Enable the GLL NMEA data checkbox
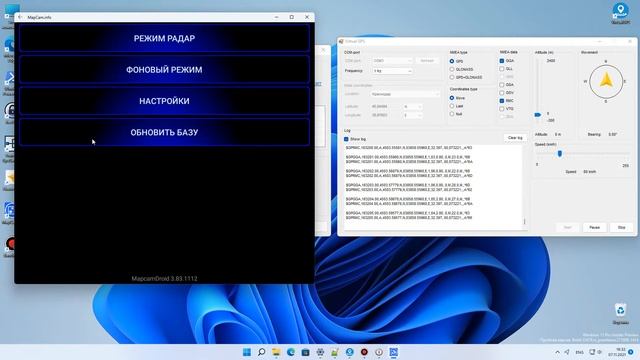 502,69
